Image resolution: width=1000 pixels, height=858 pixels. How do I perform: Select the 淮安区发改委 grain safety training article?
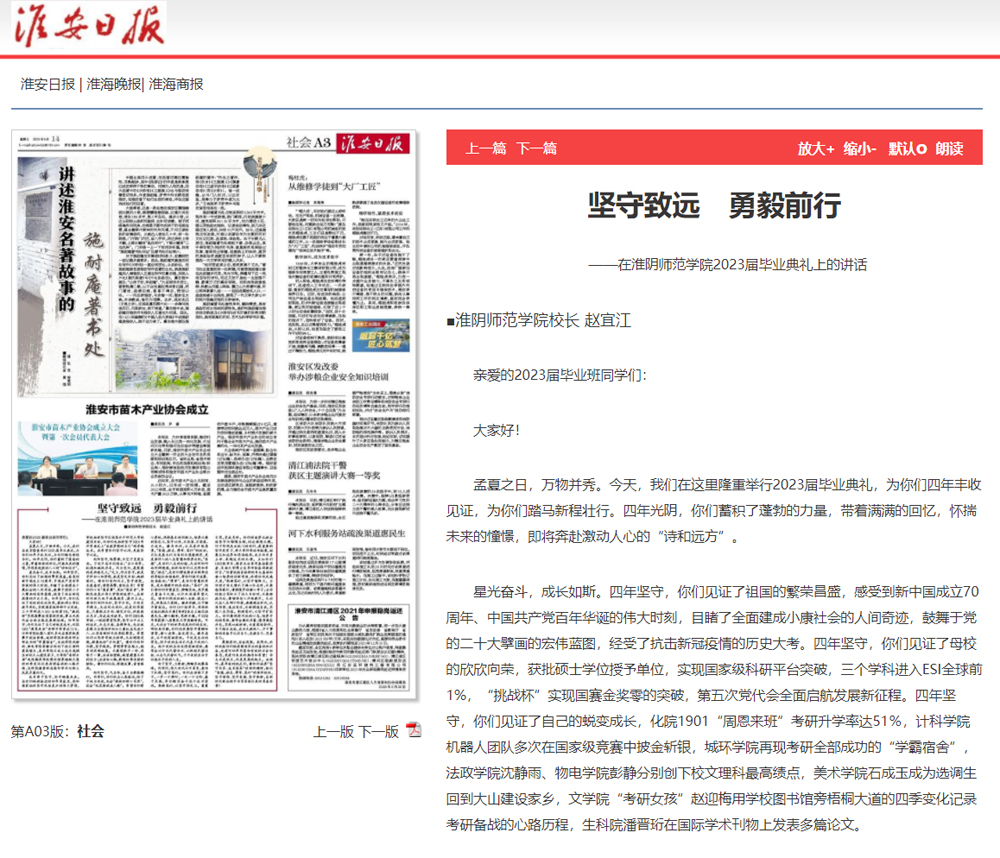tap(348, 407)
